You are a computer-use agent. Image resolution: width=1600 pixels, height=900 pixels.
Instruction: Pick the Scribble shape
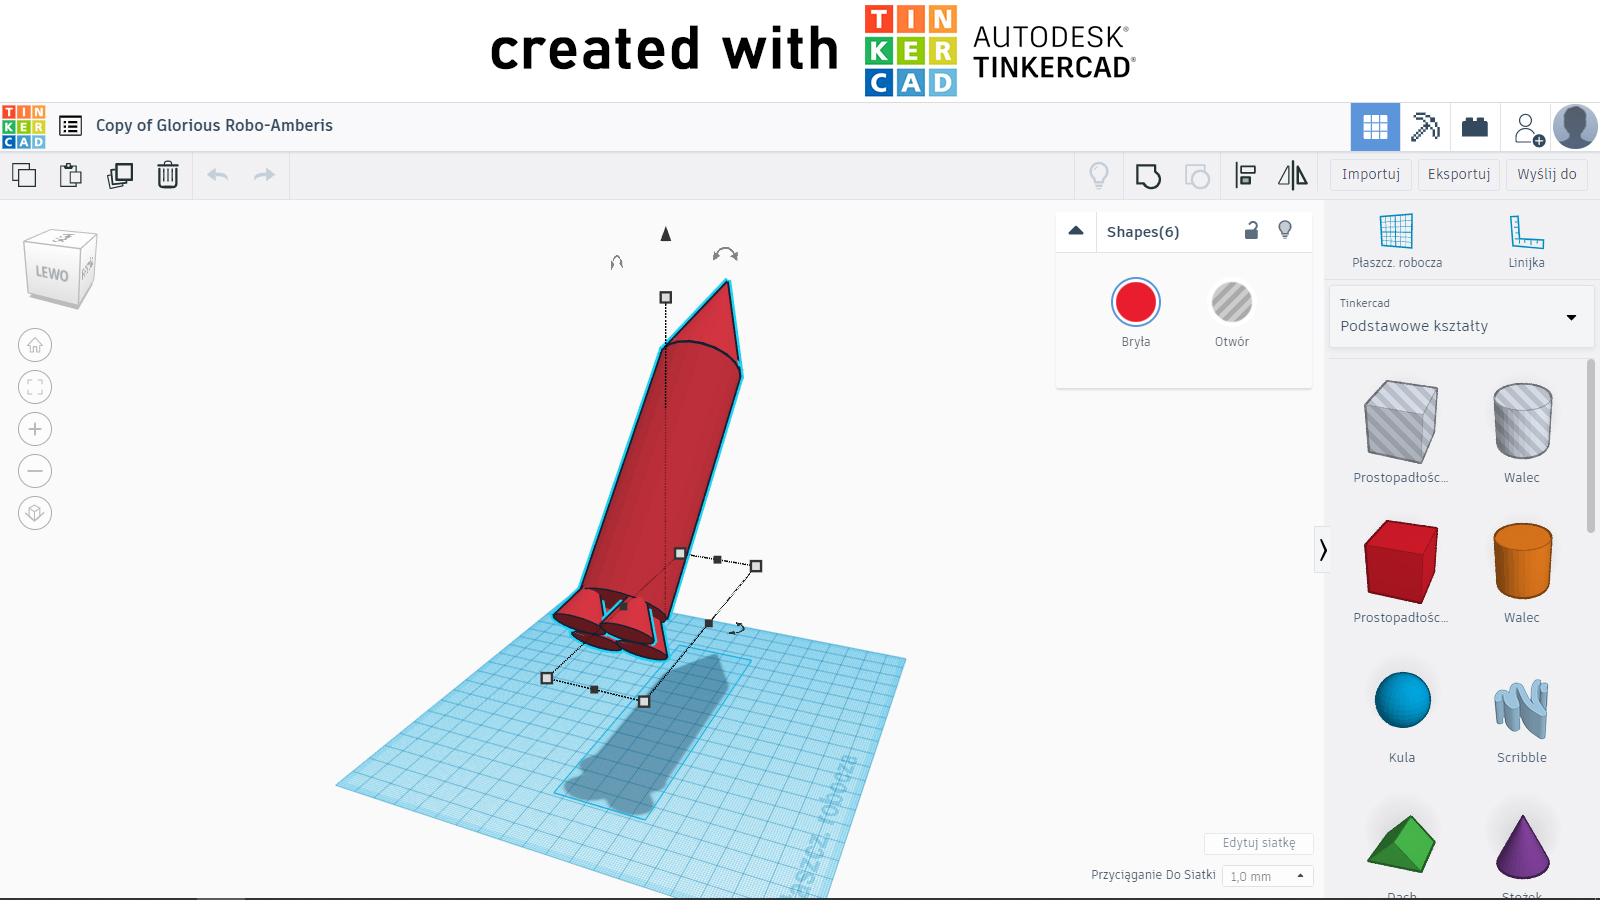[x=1522, y=707]
